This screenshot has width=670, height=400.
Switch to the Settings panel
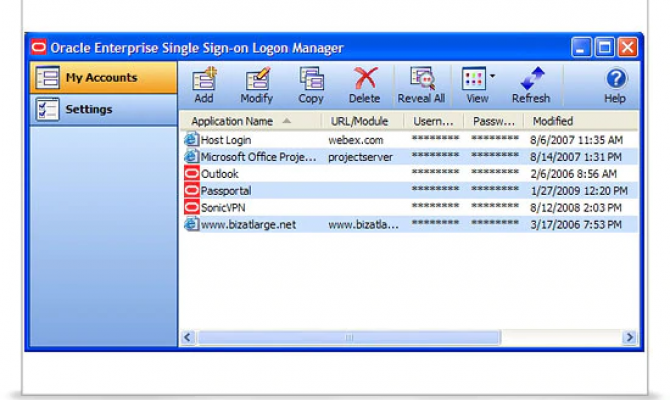[103, 109]
